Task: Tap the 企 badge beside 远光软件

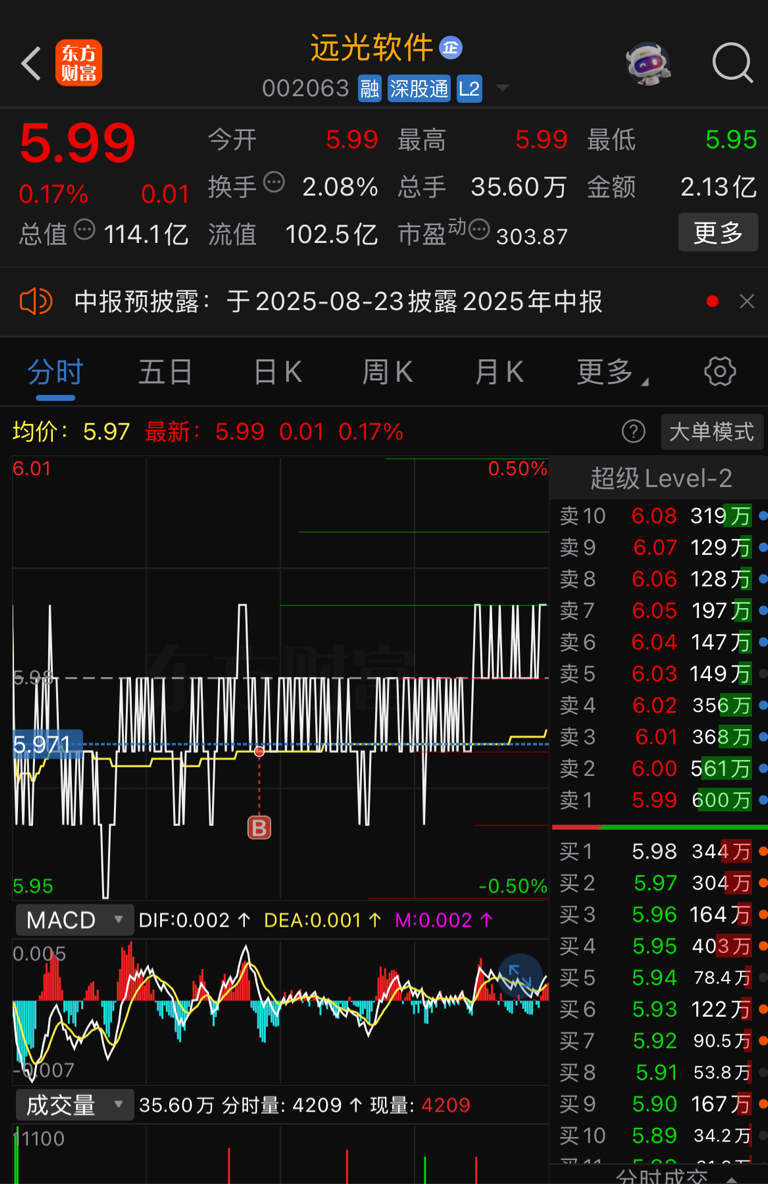Action: pos(451,48)
